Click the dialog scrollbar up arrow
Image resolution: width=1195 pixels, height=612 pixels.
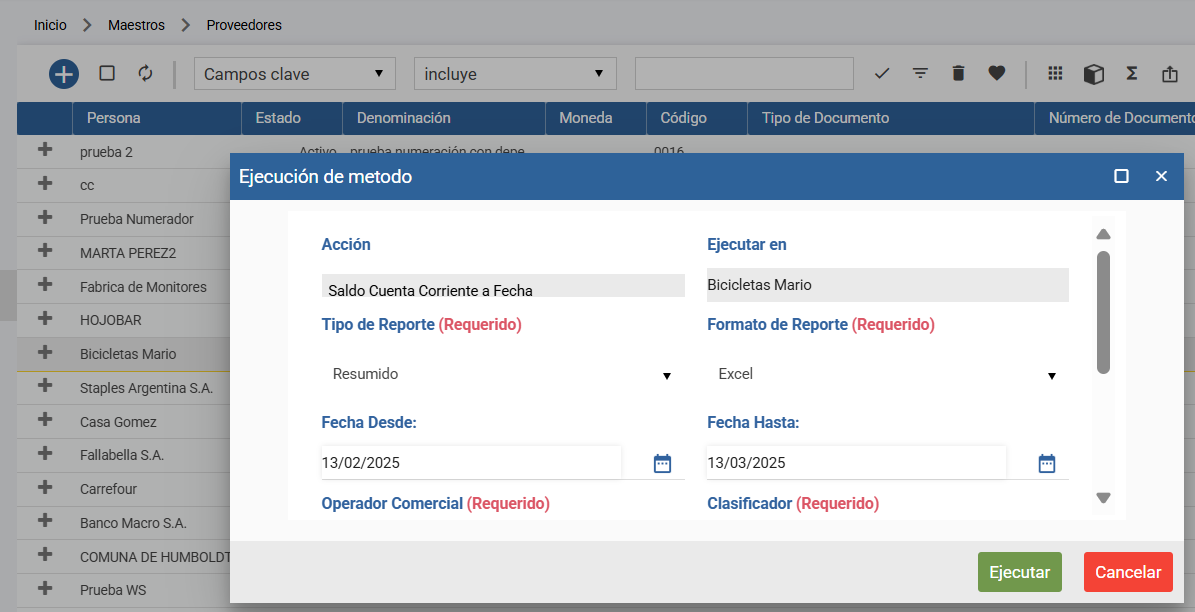pyautogui.click(x=1103, y=234)
